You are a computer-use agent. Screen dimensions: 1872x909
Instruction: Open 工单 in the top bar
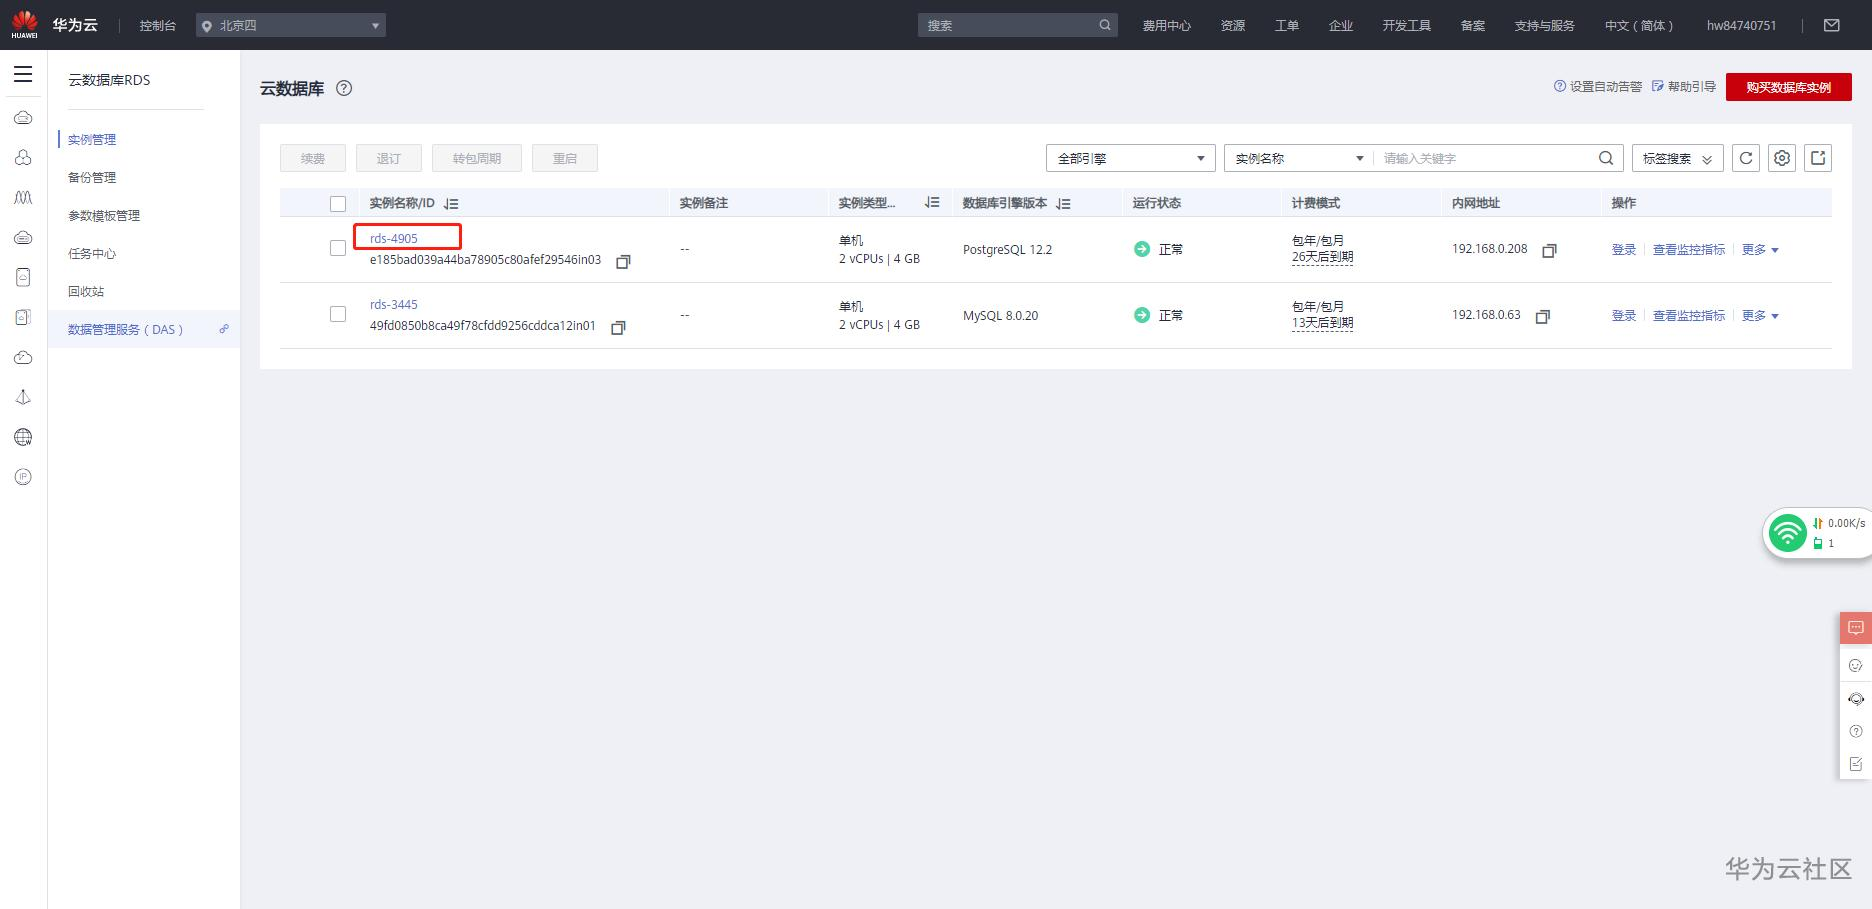pyautogui.click(x=1287, y=26)
